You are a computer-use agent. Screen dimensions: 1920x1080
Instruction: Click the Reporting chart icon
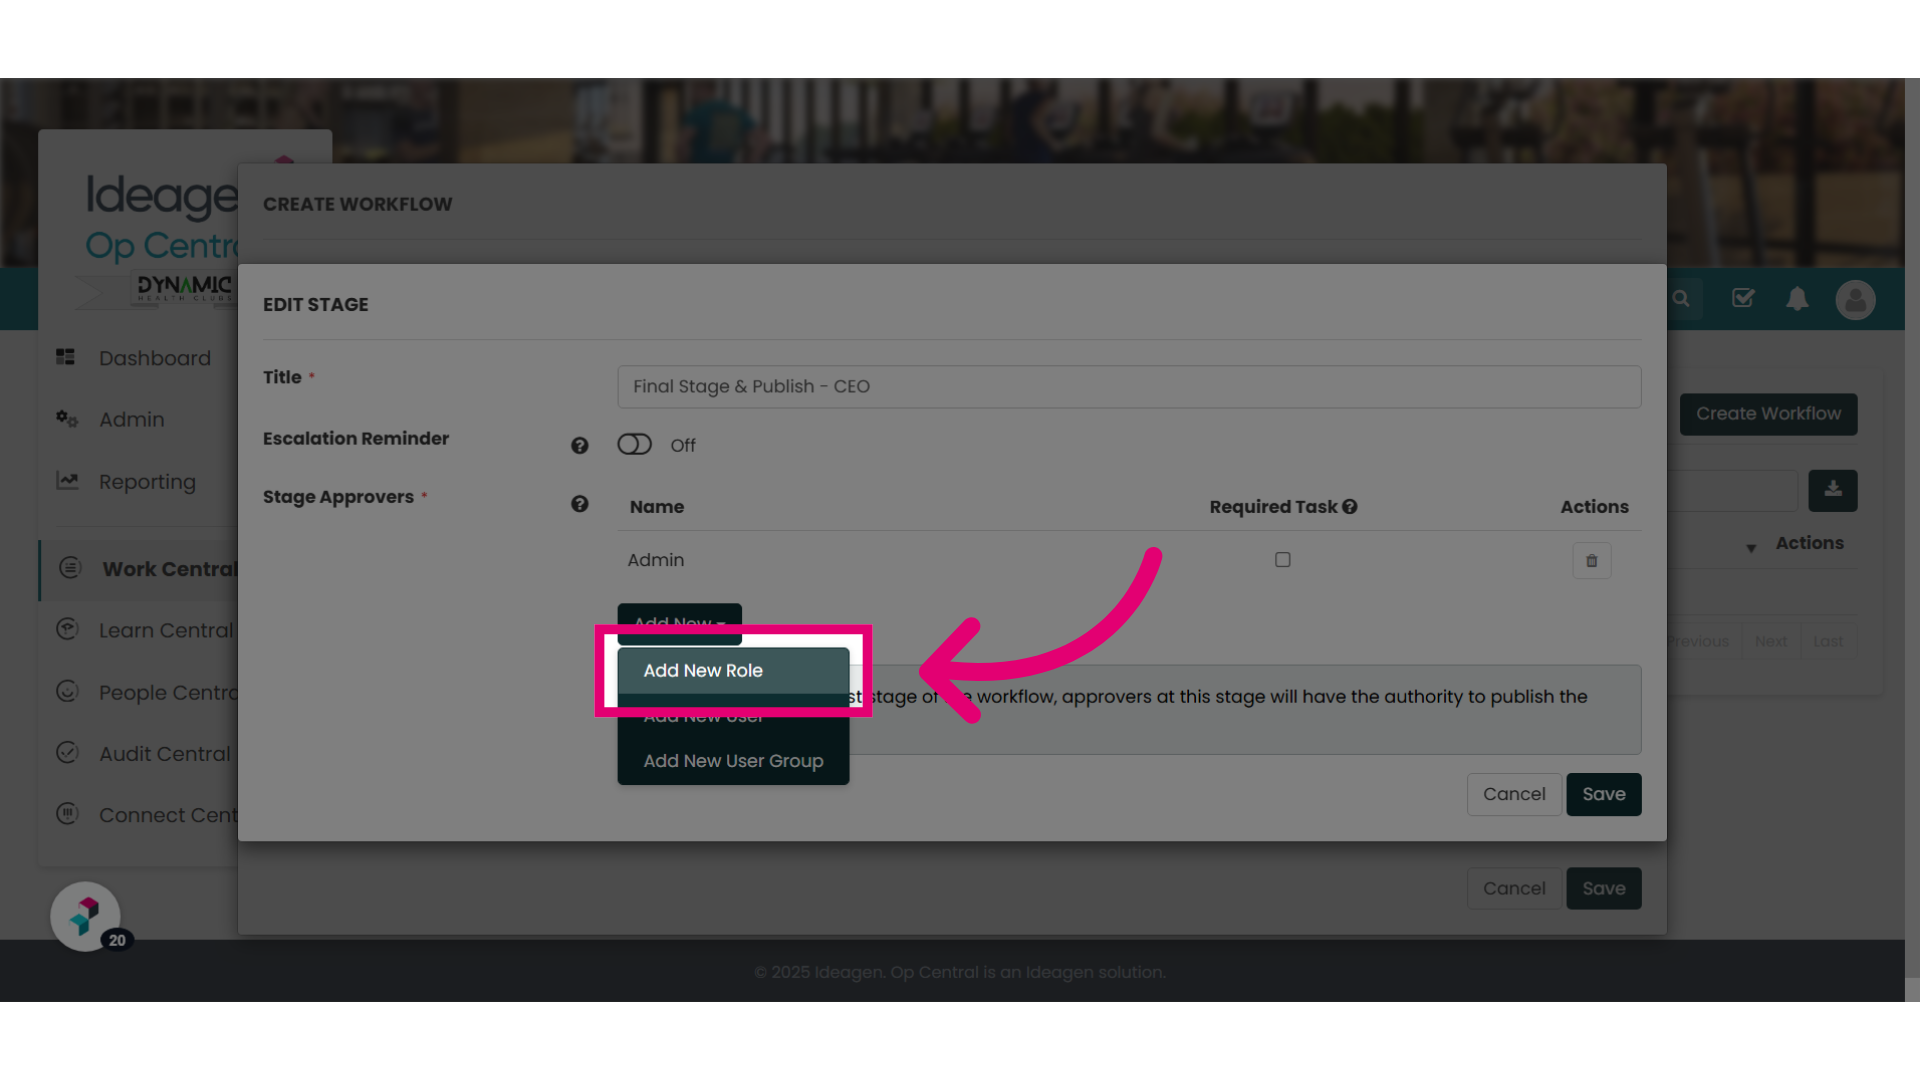coord(67,481)
